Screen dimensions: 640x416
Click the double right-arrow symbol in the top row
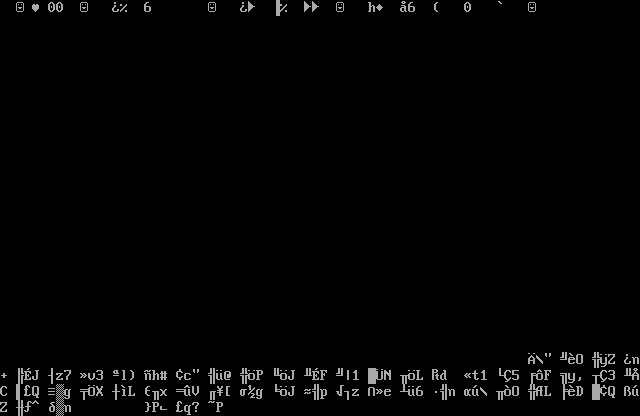point(311,8)
